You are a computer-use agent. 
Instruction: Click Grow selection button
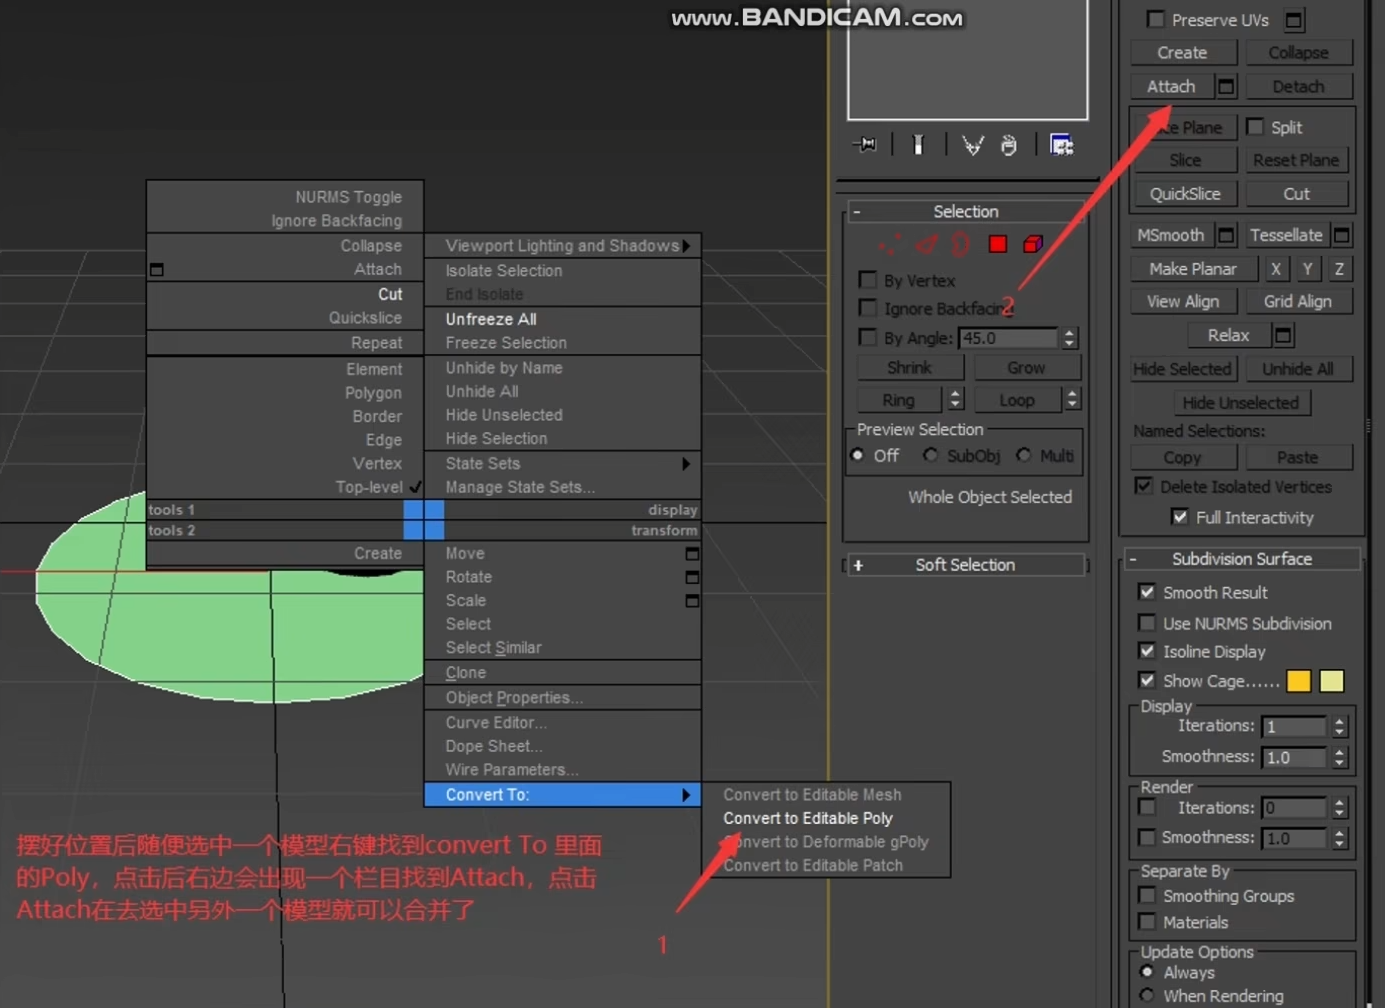point(1026,368)
